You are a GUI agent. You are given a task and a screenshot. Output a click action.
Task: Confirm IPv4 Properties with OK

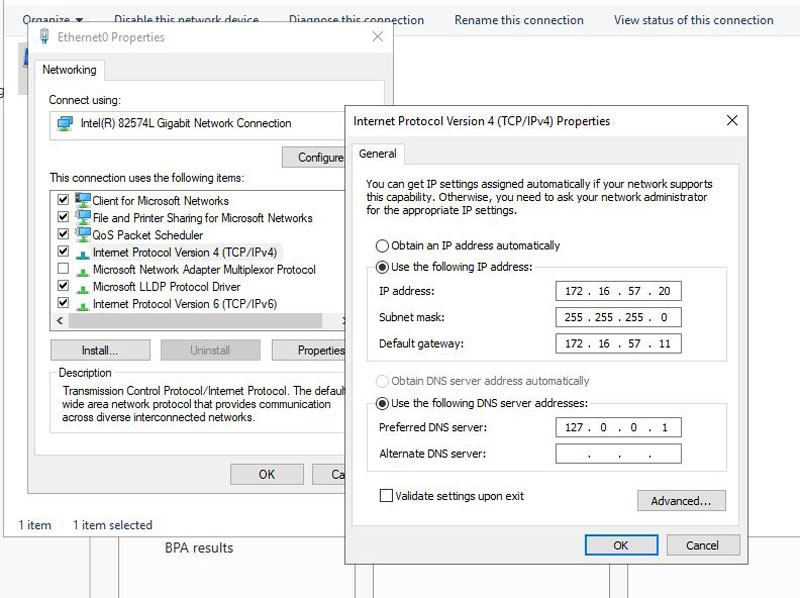point(621,545)
